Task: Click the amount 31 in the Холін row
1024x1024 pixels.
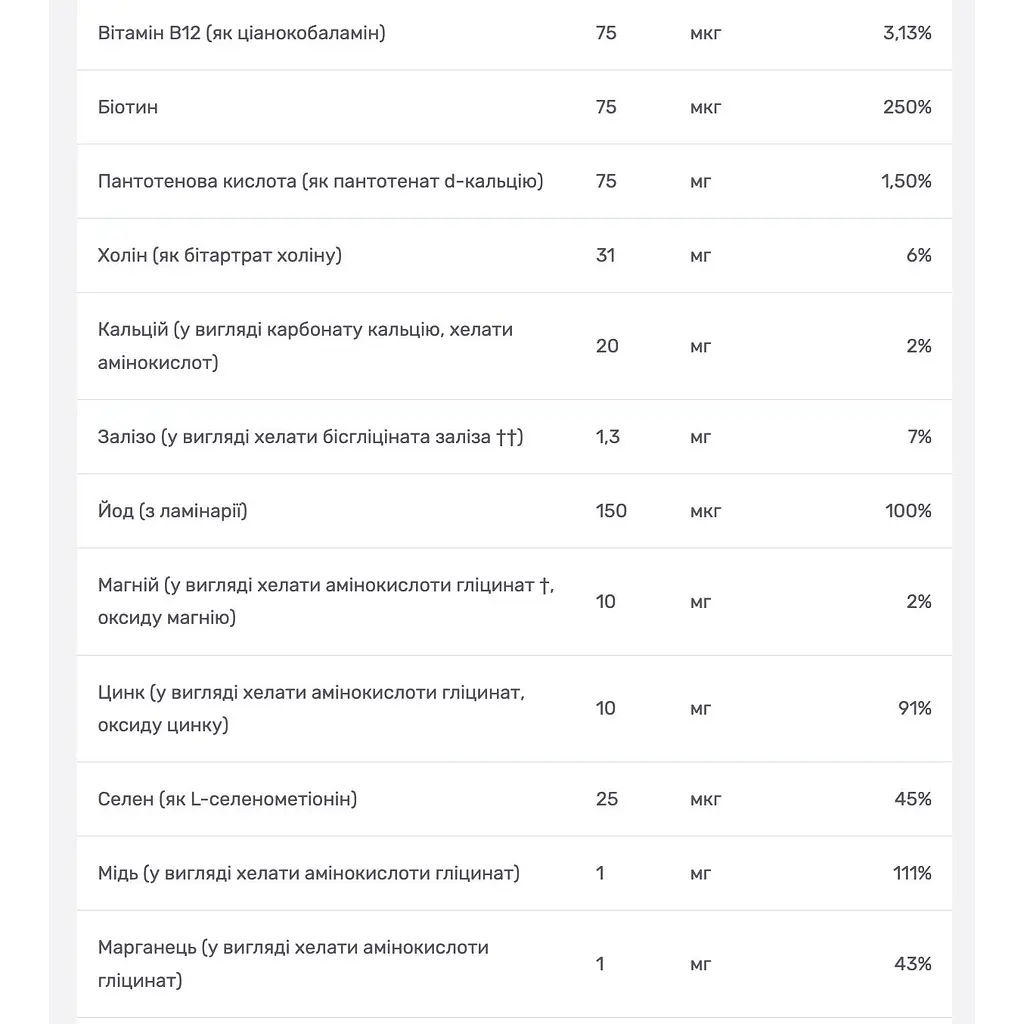Action: click(x=605, y=255)
